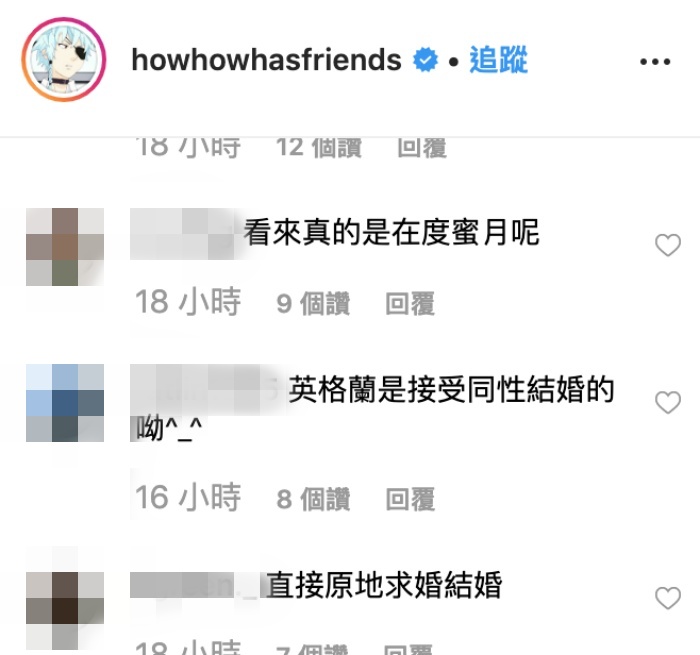700x655 pixels.
Task: Like the 英格蘭是接受同性結婚的 comment
Action: coord(668,402)
